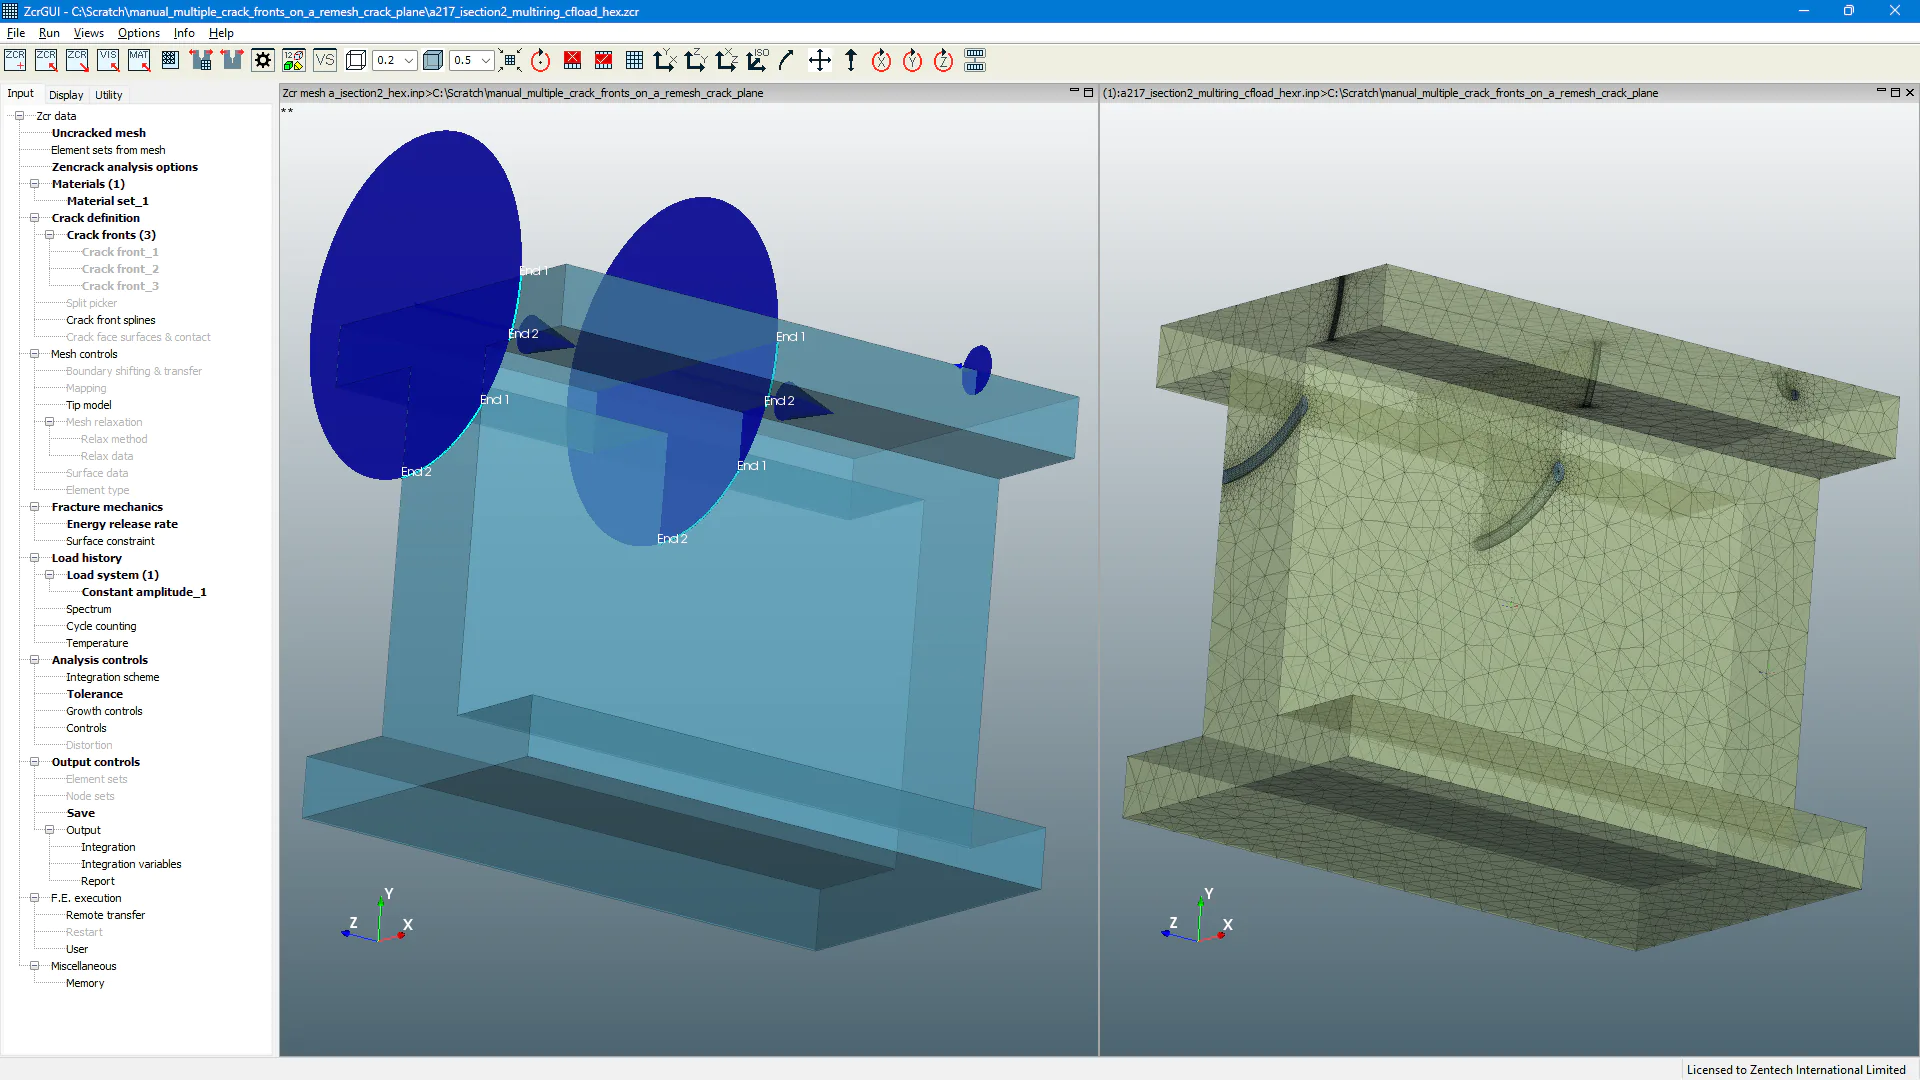
Task: Switch to the Utility tab
Action: (x=108, y=95)
